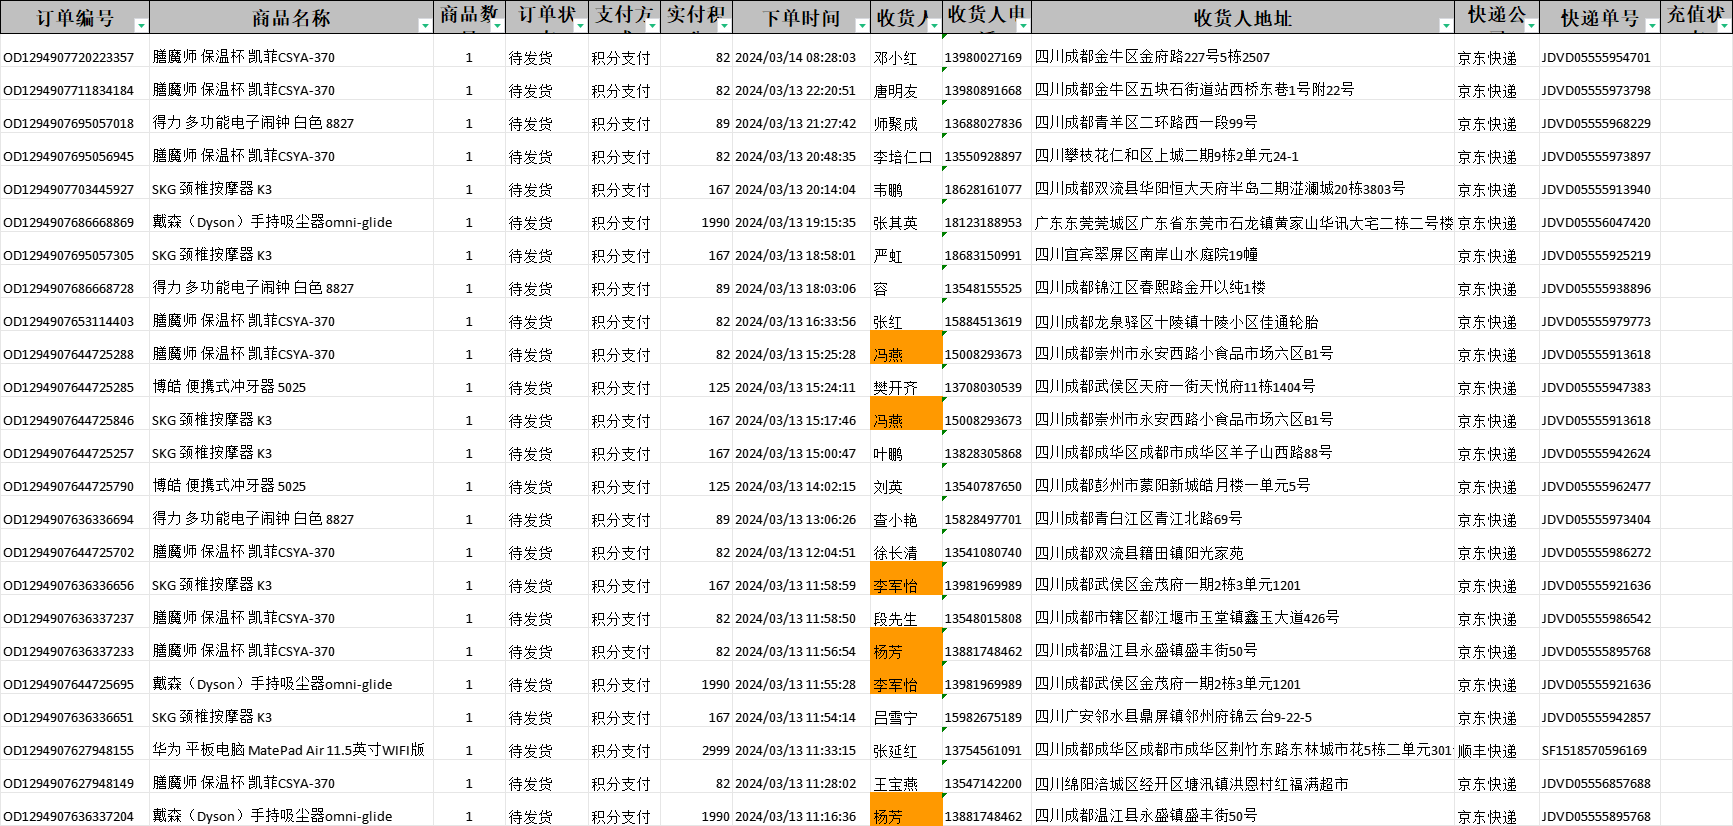Click tracking number JDVD05555954701

[1596, 58]
